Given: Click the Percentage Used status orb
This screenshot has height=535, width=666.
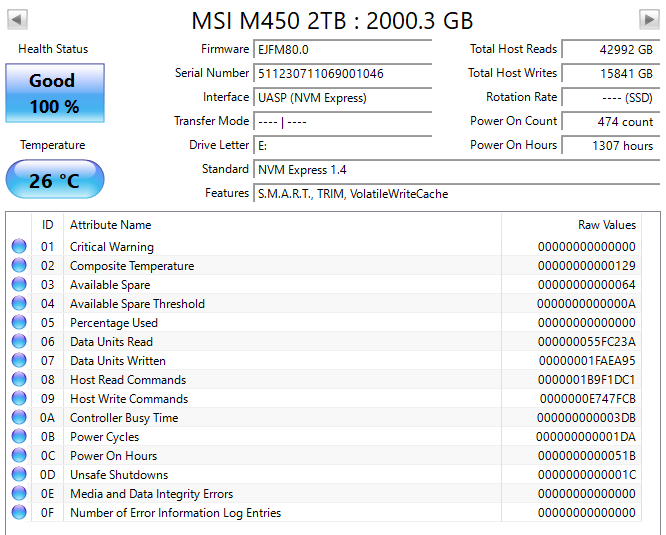Looking at the screenshot, I should (x=19, y=323).
